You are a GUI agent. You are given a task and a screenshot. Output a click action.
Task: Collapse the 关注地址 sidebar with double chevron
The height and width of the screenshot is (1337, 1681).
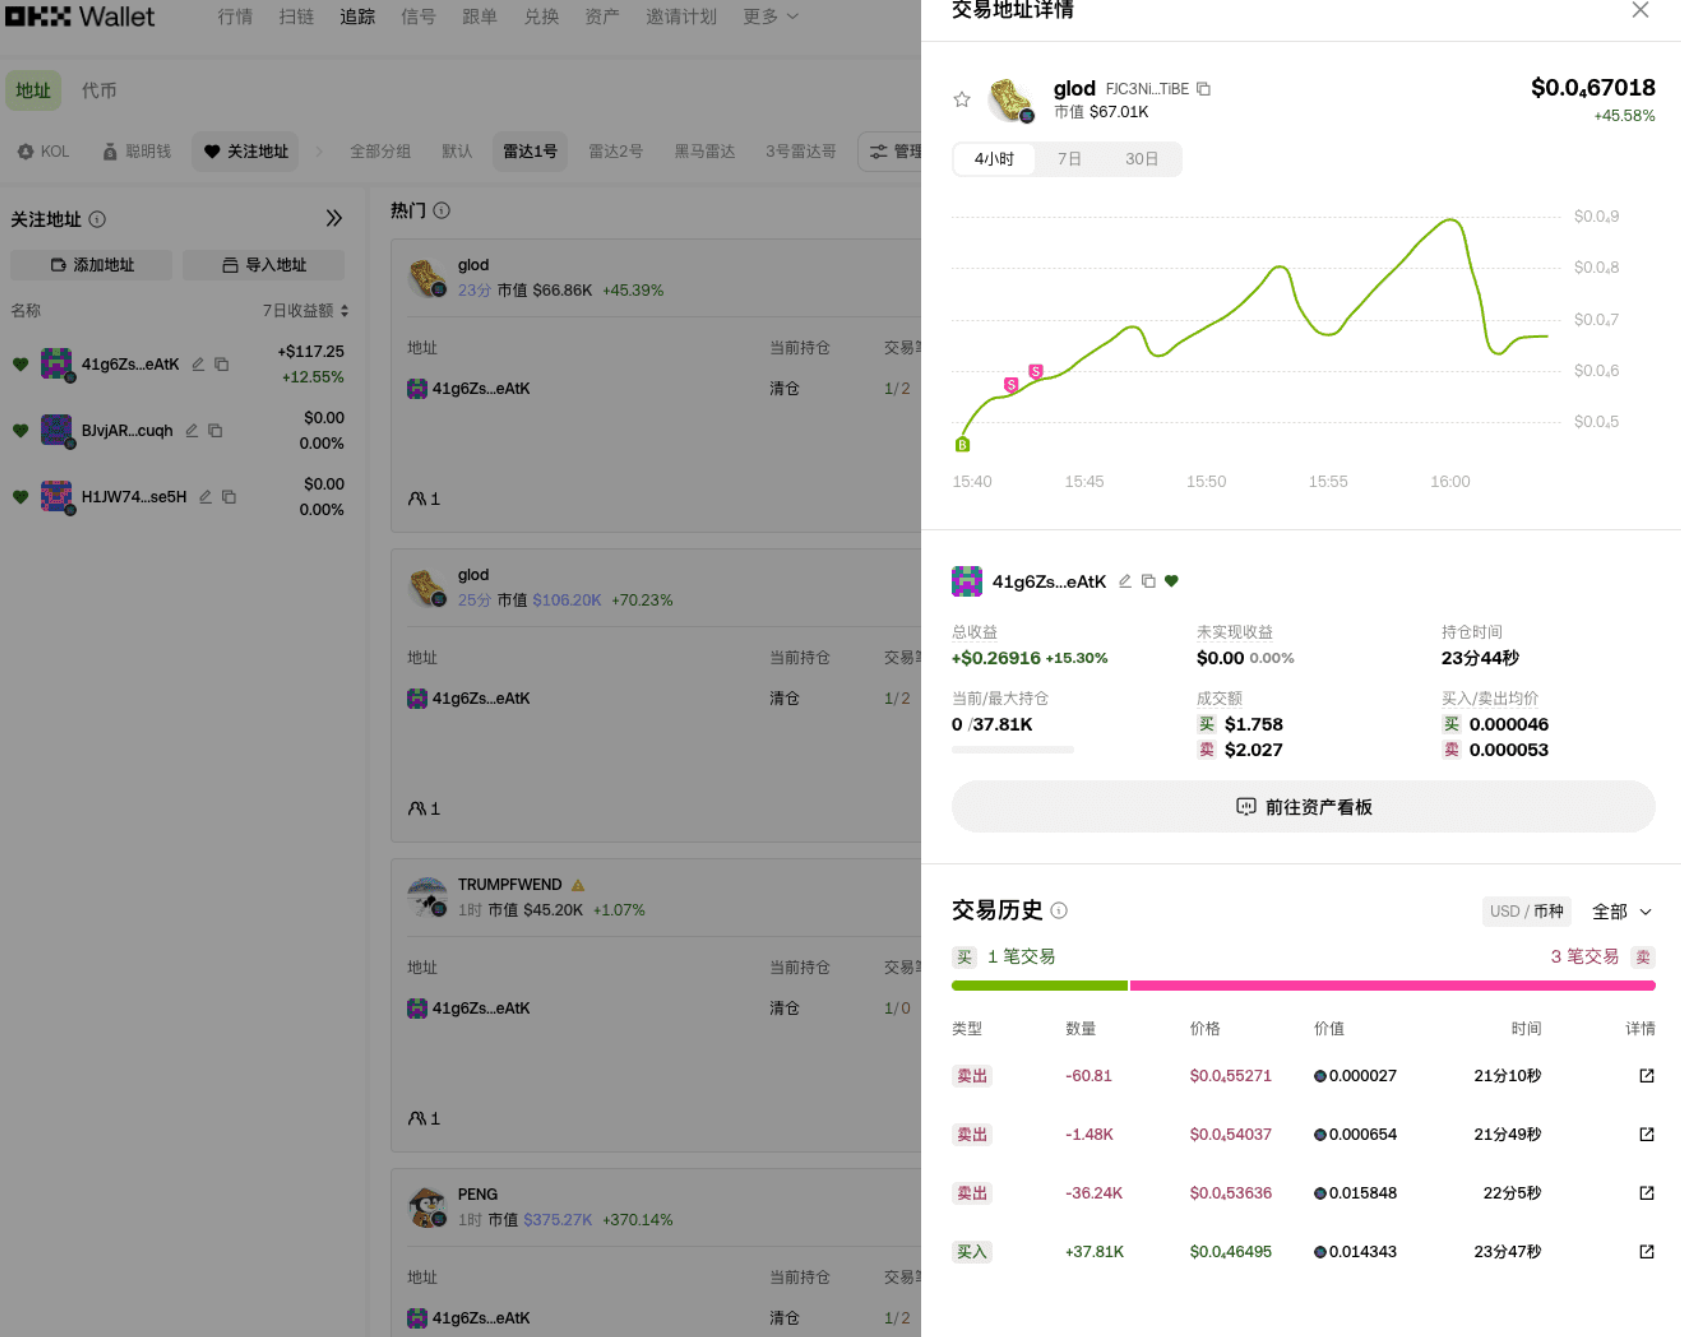click(334, 218)
